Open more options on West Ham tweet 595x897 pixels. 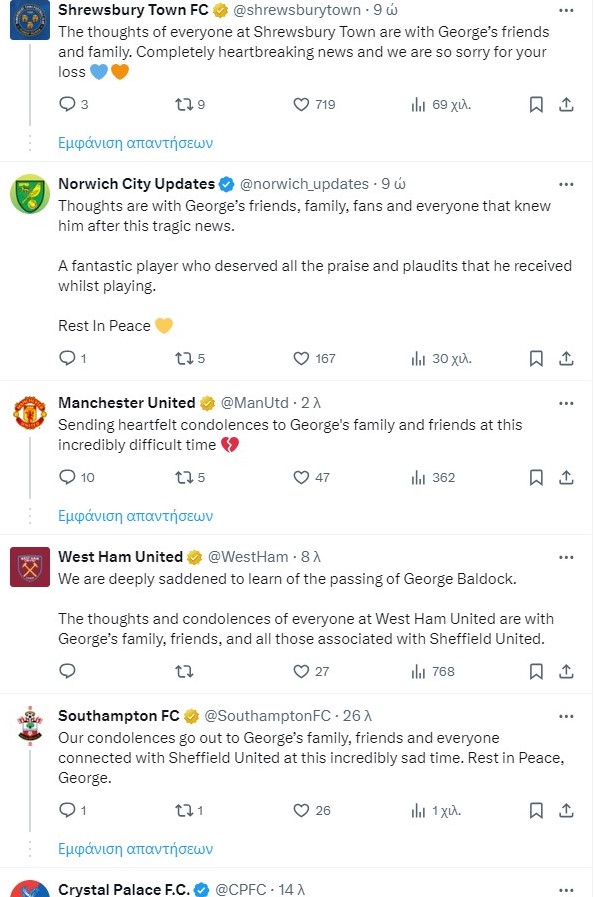566,557
